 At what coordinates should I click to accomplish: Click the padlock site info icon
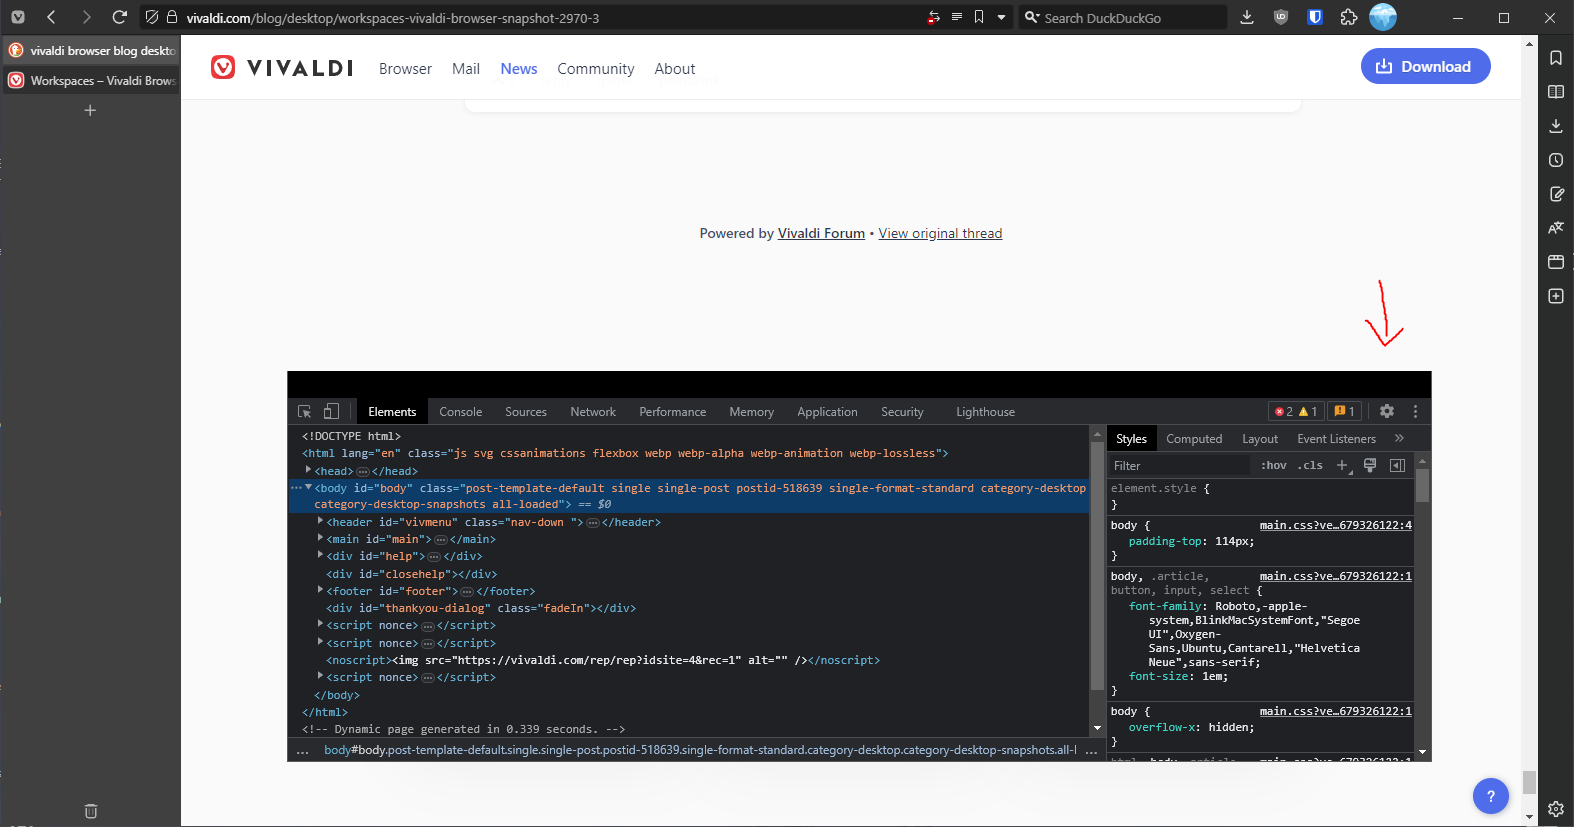coord(172,17)
